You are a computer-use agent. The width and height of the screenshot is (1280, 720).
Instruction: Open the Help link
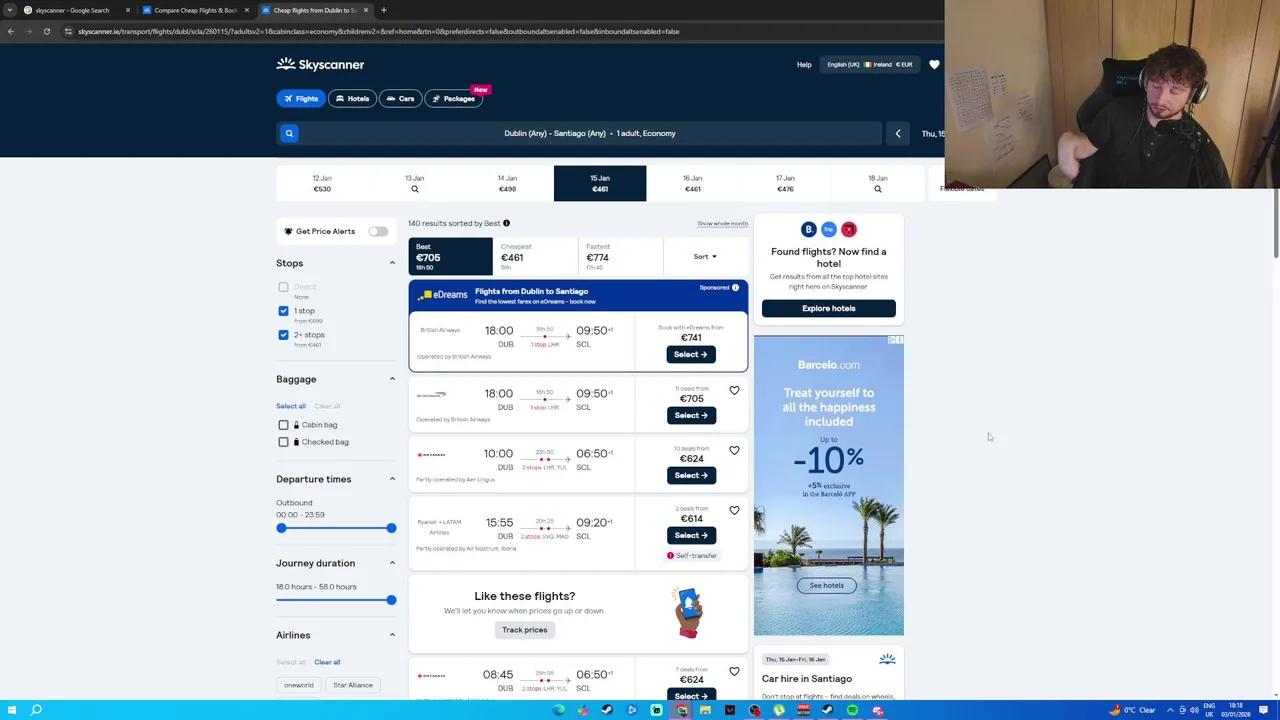[804, 64]
